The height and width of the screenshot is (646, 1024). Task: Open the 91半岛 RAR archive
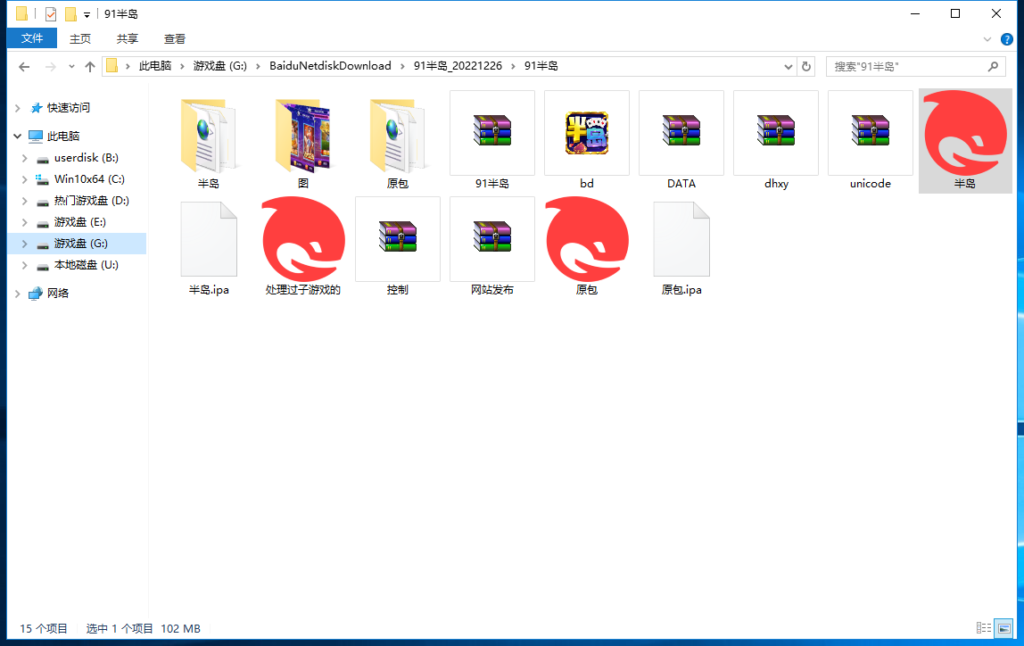click(492, 133)
